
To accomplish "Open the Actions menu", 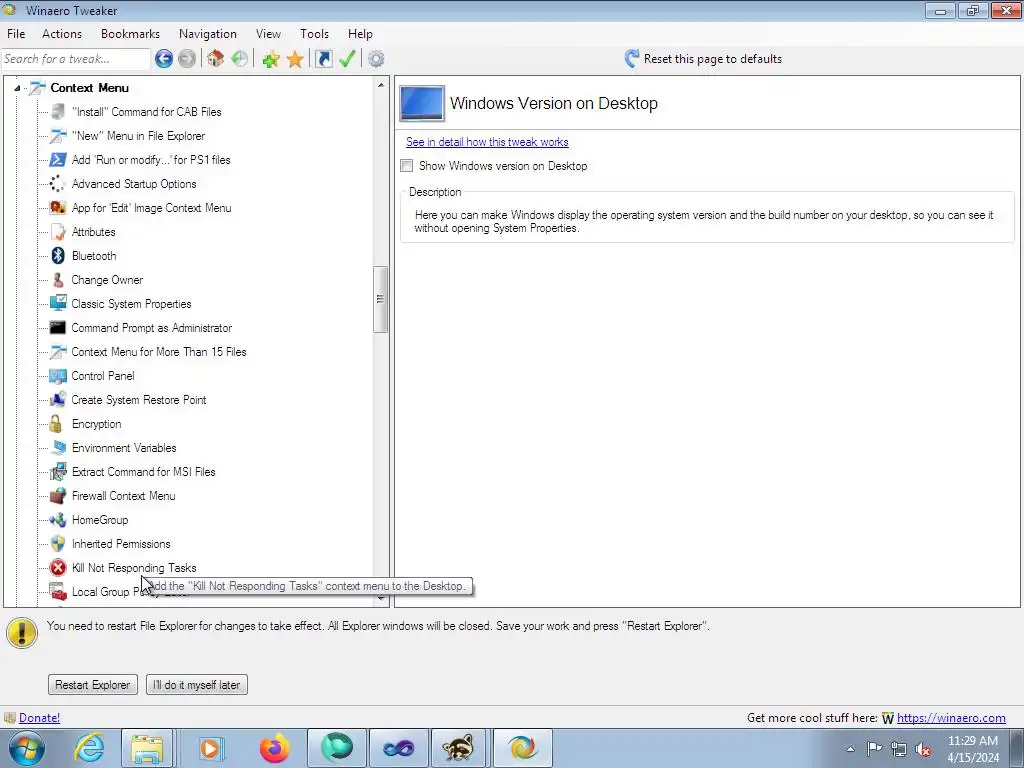I will (x=62, y=34).
